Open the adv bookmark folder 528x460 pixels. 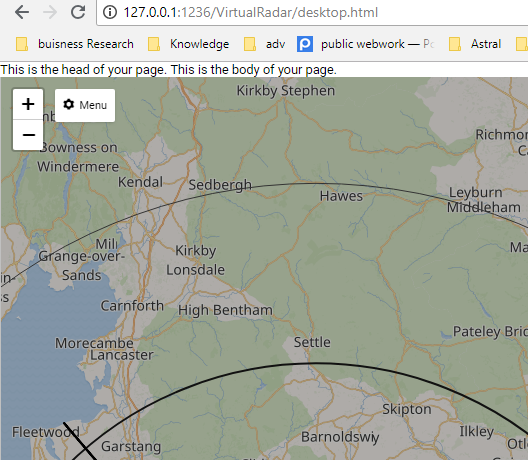tap(265, 44)
